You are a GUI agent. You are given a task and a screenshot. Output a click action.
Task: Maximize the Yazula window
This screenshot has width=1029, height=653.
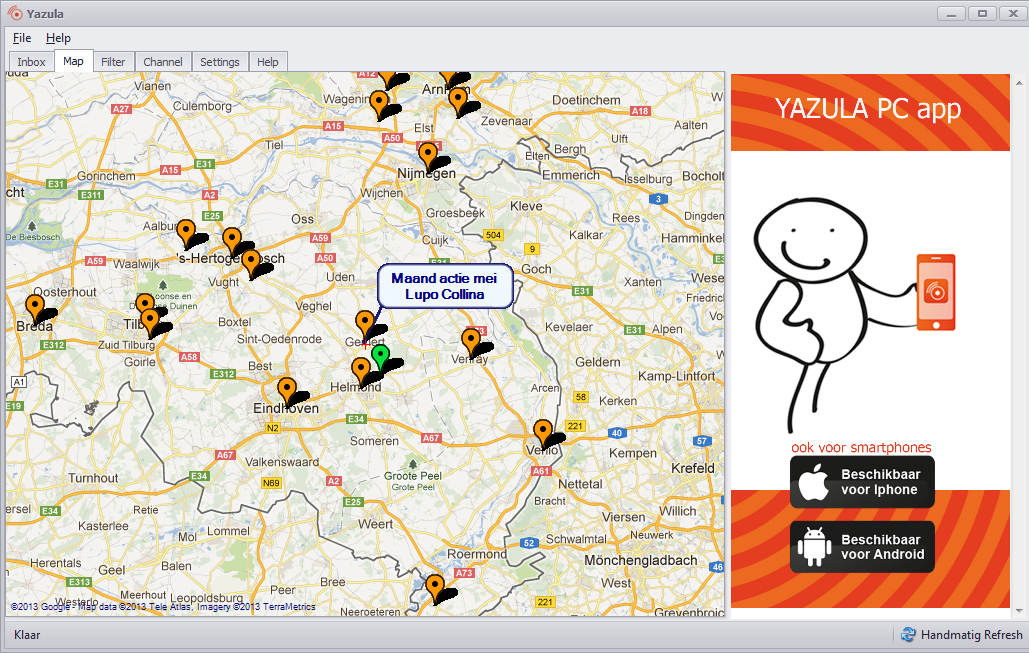point(982,13)
